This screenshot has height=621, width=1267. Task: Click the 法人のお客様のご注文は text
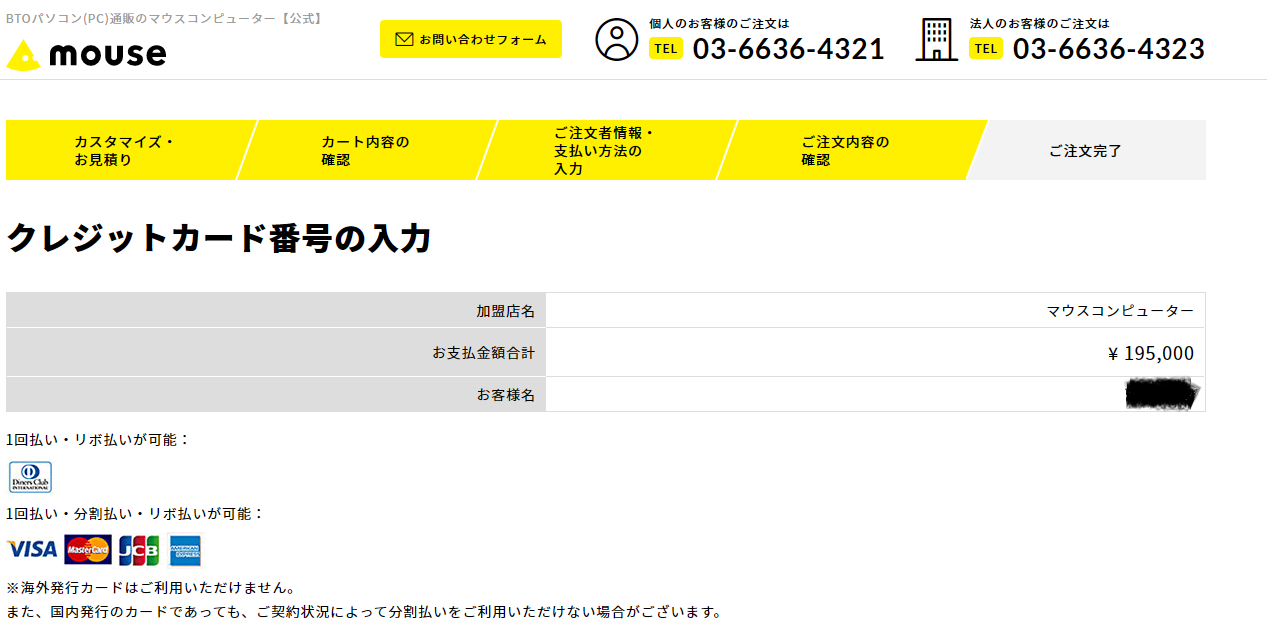(1039, 23)
